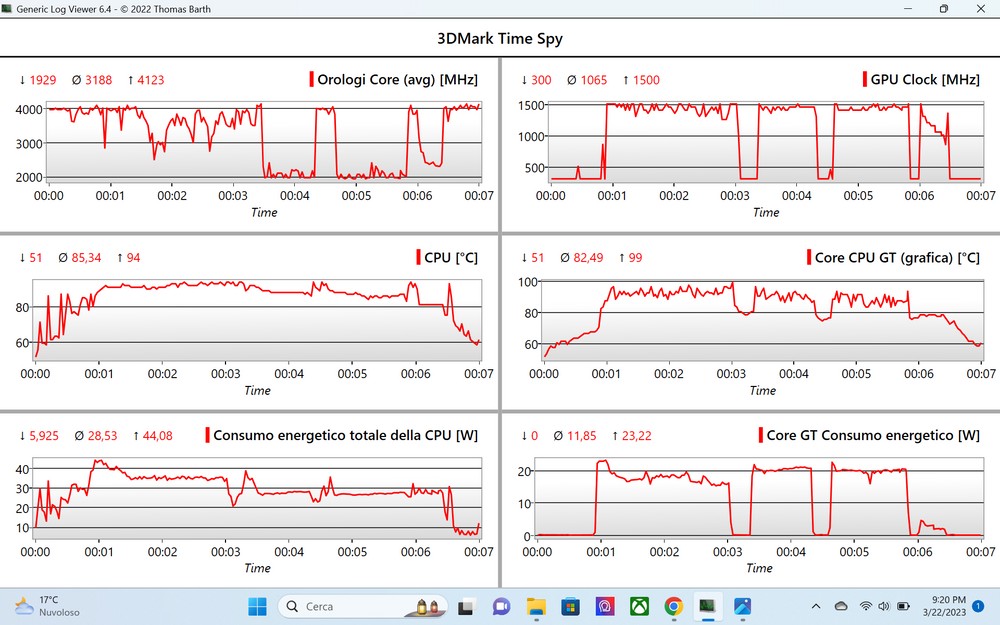
Task: Click the Generic Log Viewer title bar icon
Action: [7, 9]
